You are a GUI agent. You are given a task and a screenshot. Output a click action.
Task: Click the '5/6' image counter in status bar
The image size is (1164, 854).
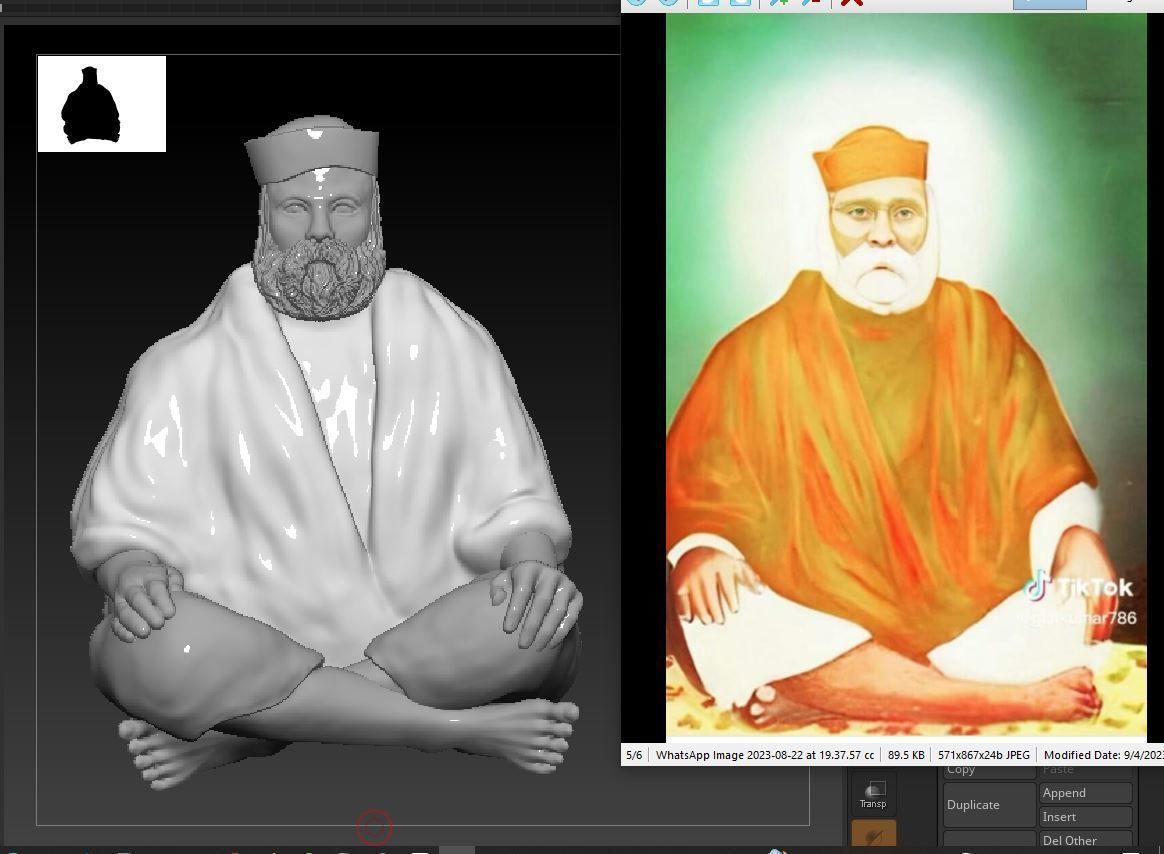(634, 754)
